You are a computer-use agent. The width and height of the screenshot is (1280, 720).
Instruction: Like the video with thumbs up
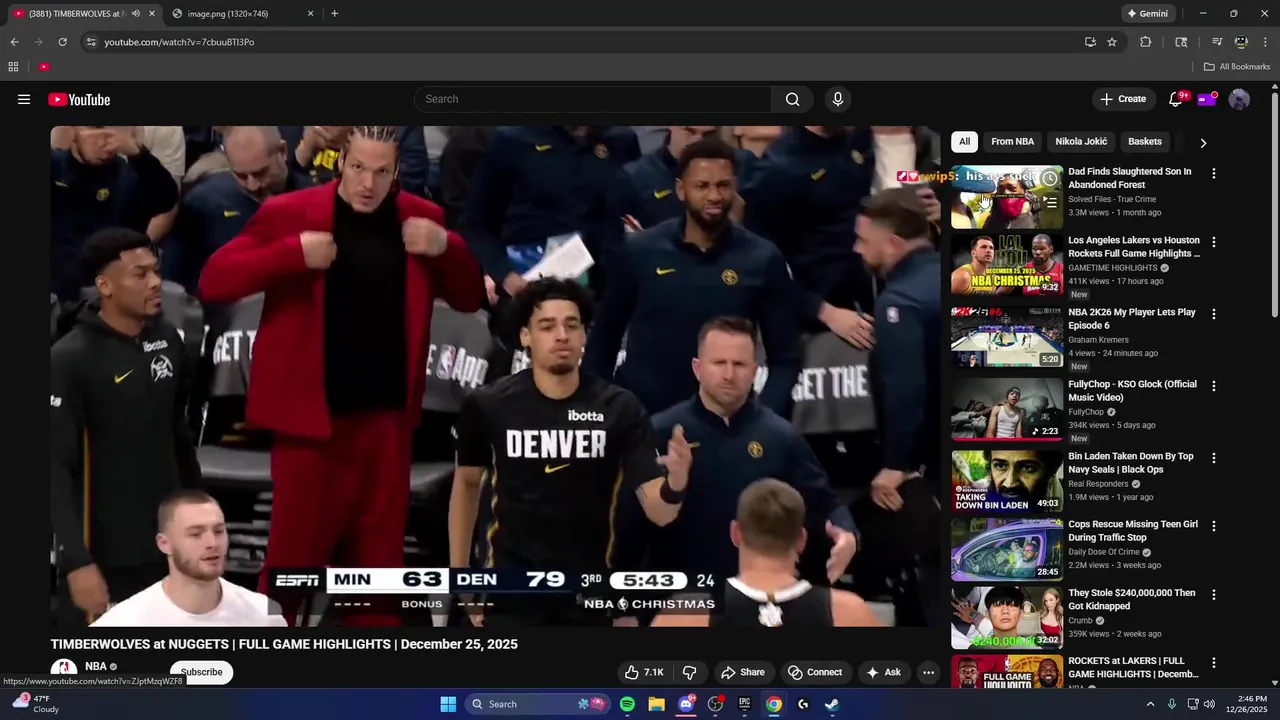pyautogui.click(x=644, y=672)
